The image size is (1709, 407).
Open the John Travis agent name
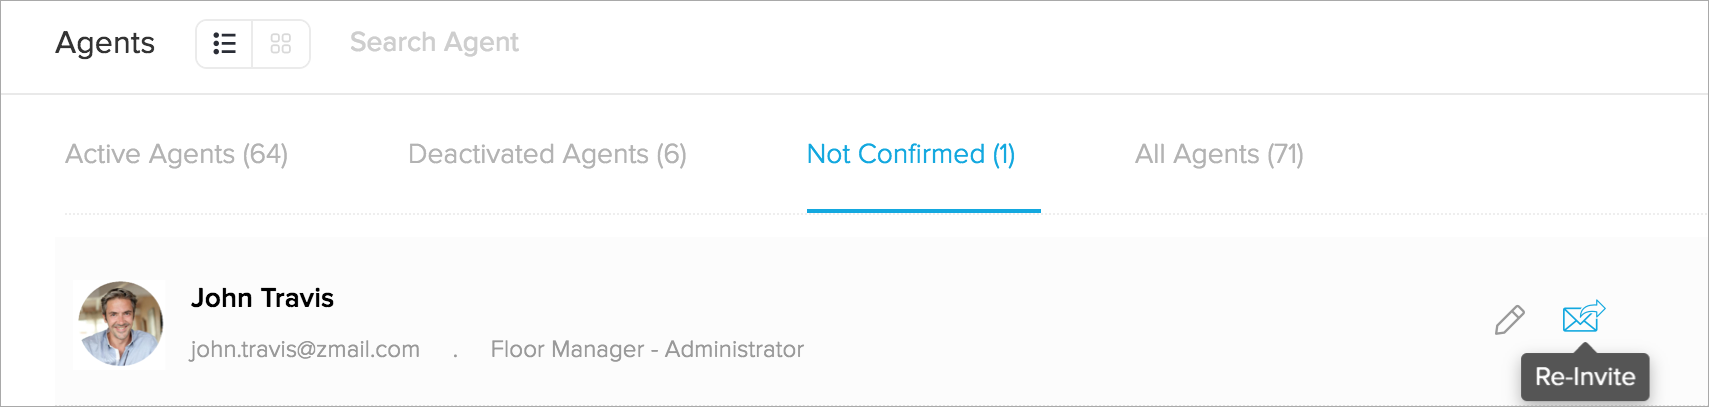pyautogui.click(x=262, y=298)
